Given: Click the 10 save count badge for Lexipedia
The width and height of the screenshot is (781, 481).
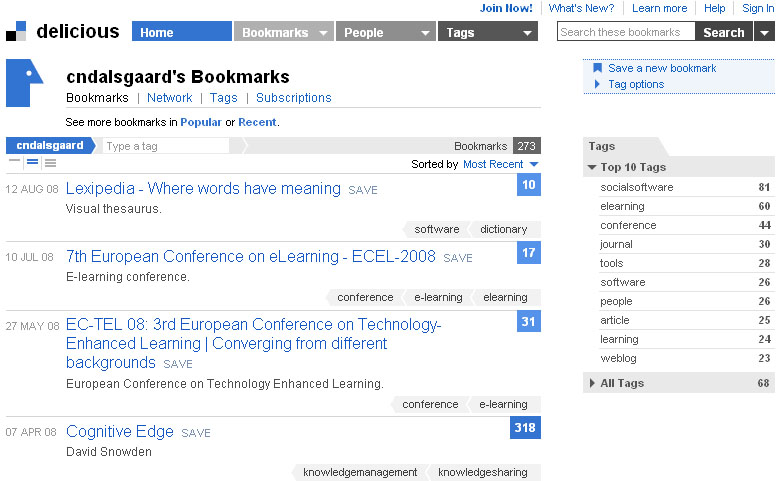Looking at the screenshot, I should (x=529, y=185).
